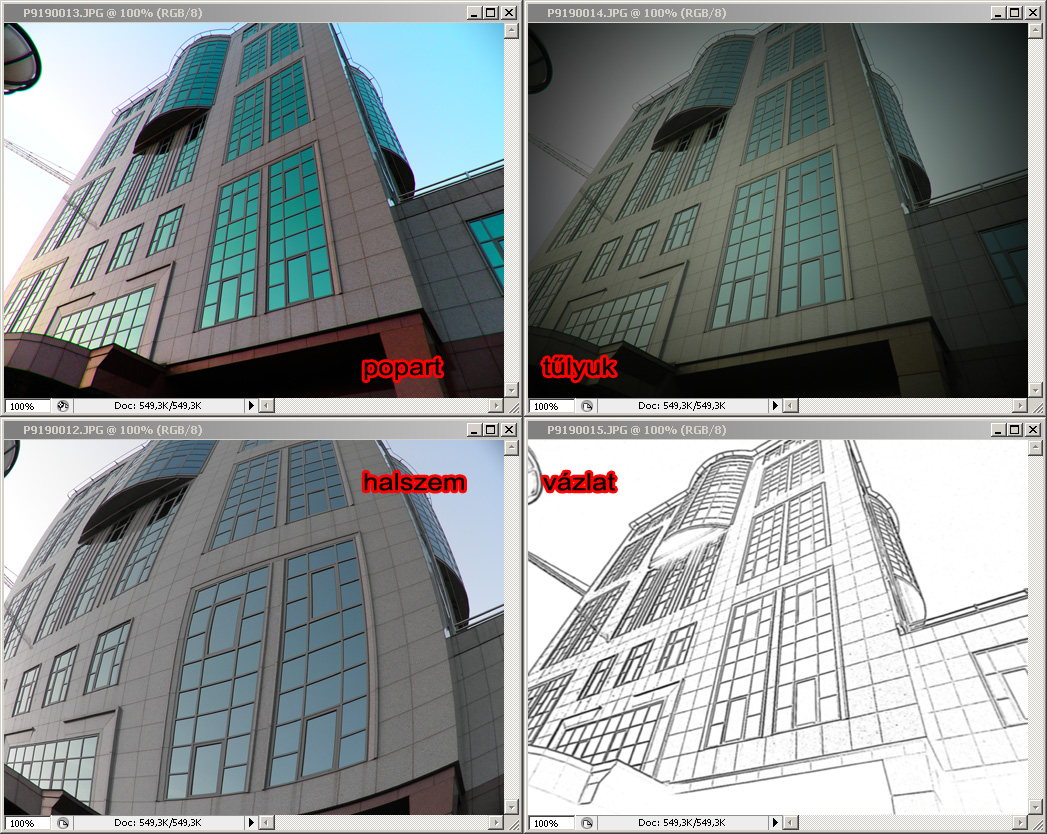Open status bar arrow menu in P9190014.JPG window

(775, 405)
